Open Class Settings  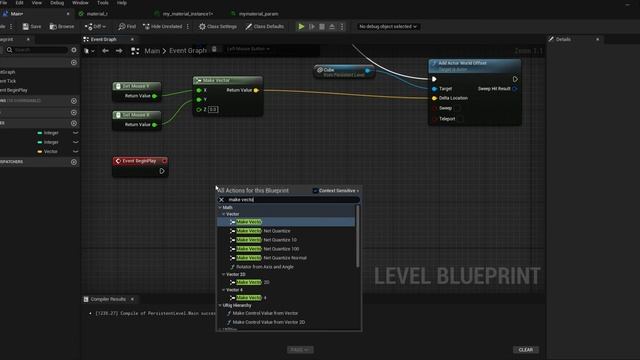[x=218, y=27]
